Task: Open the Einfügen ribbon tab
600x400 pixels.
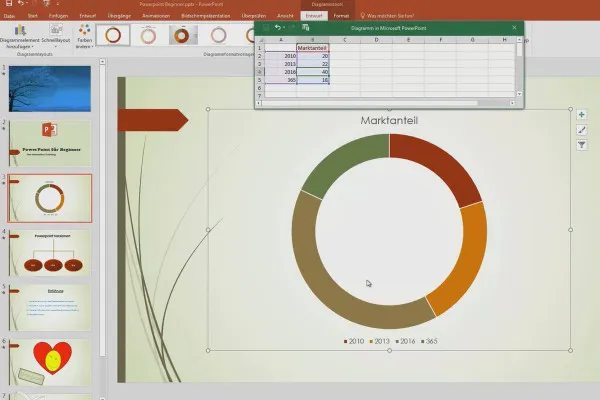Action: point(59,16)
